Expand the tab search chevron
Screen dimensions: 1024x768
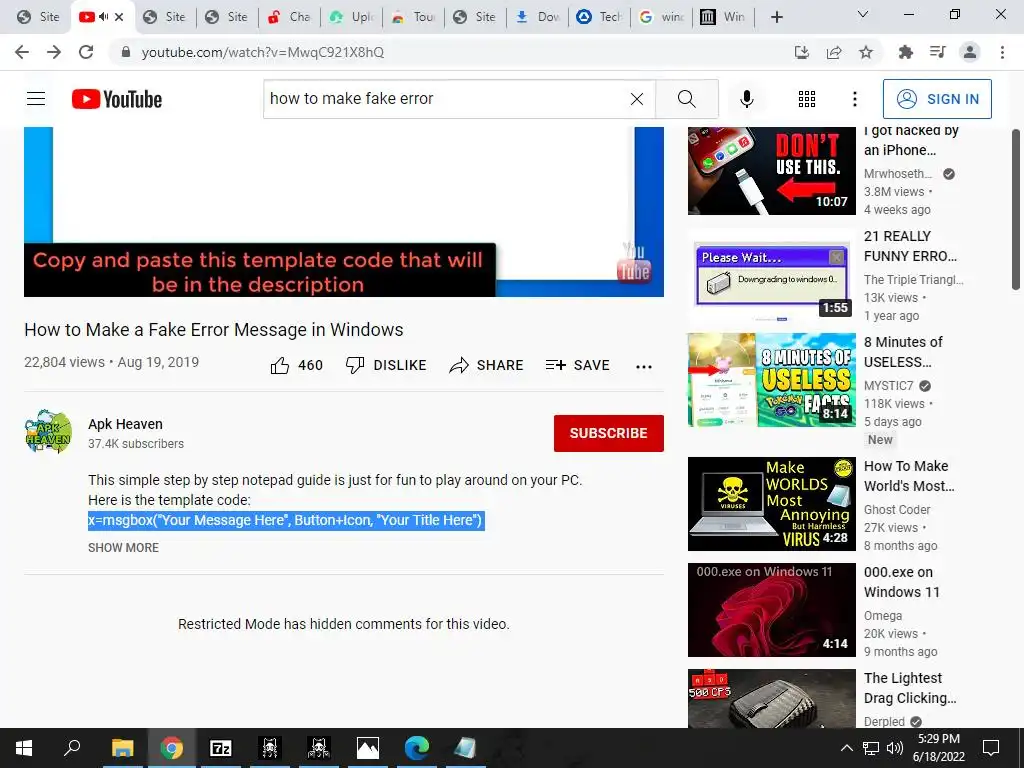(863, 14)
